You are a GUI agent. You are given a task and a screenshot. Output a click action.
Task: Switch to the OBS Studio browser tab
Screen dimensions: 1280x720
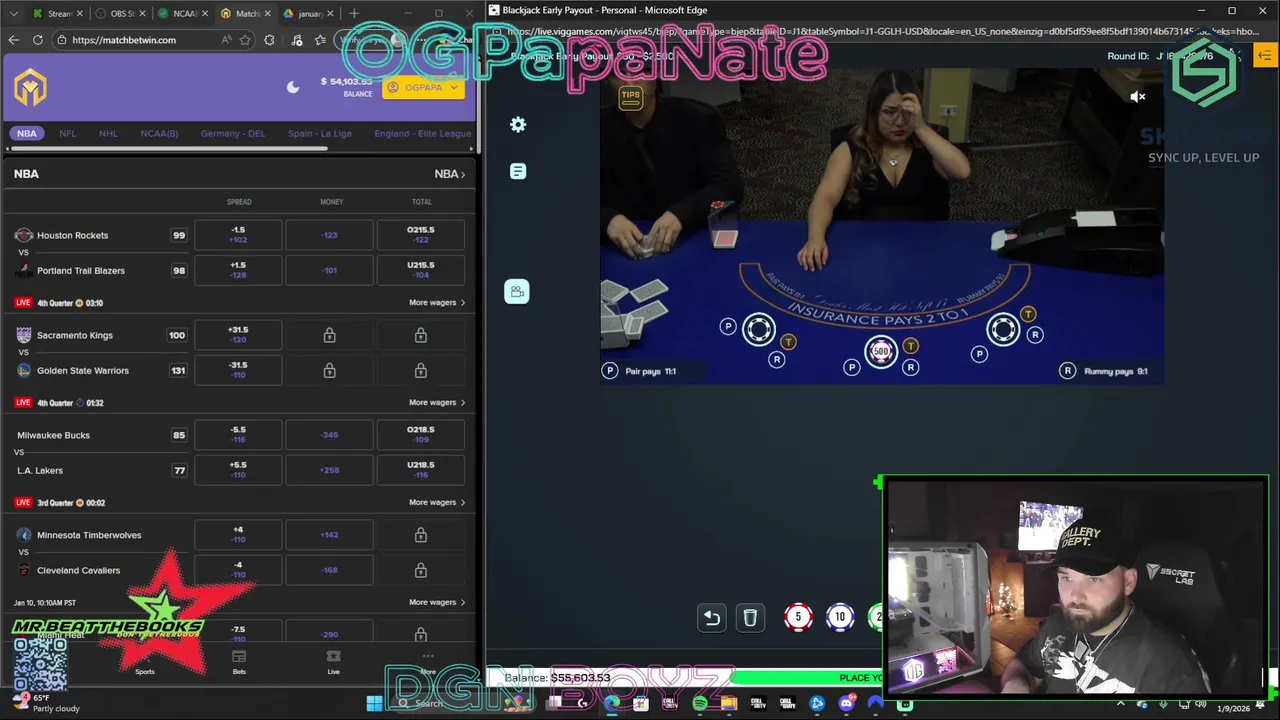click(119, 14)
